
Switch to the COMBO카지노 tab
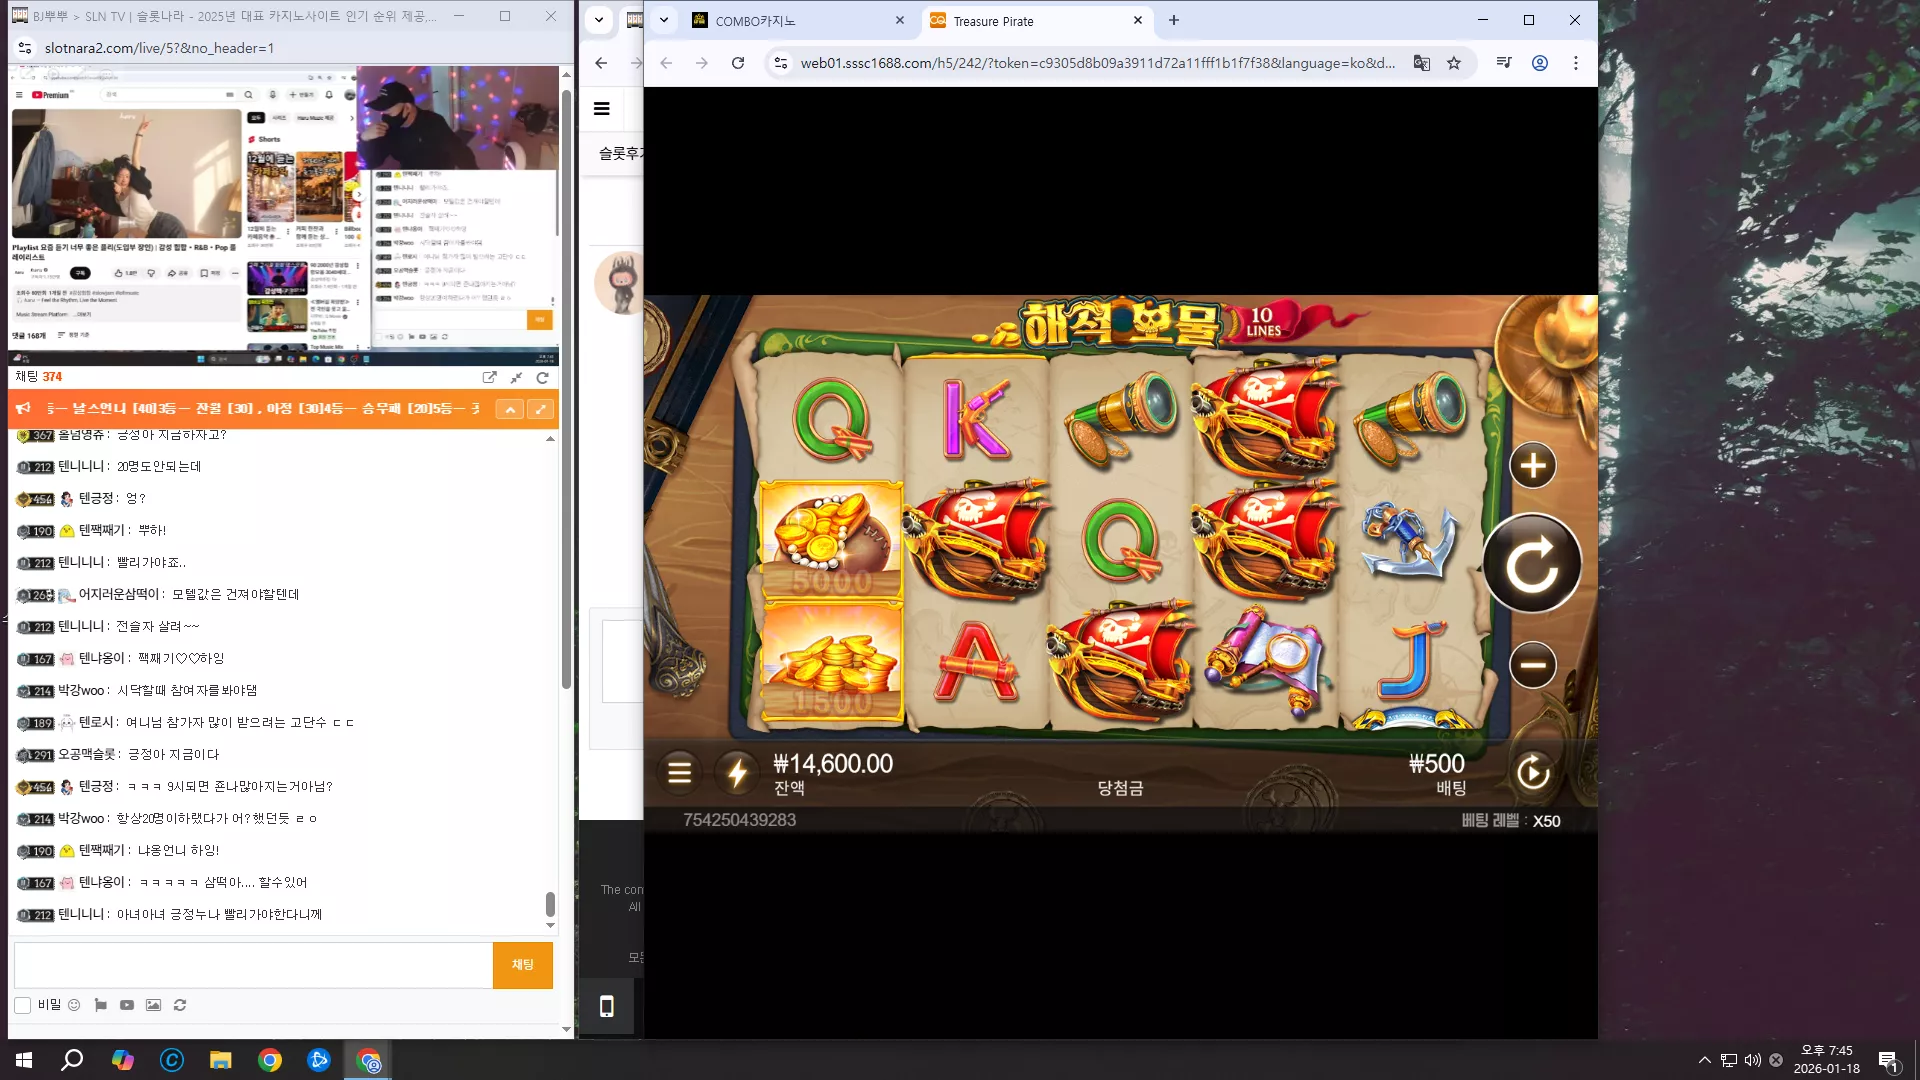coord(798,21)
